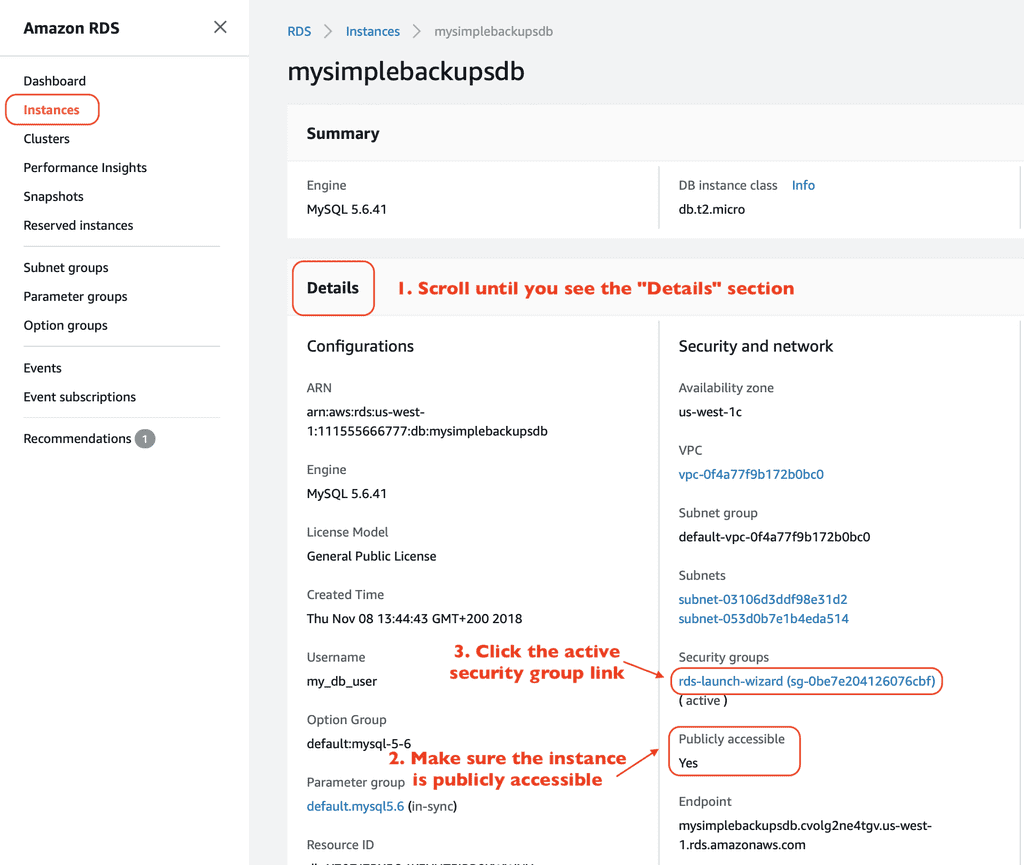Go to Parameter groups
1024x865 pixels.
pos(75,297)
